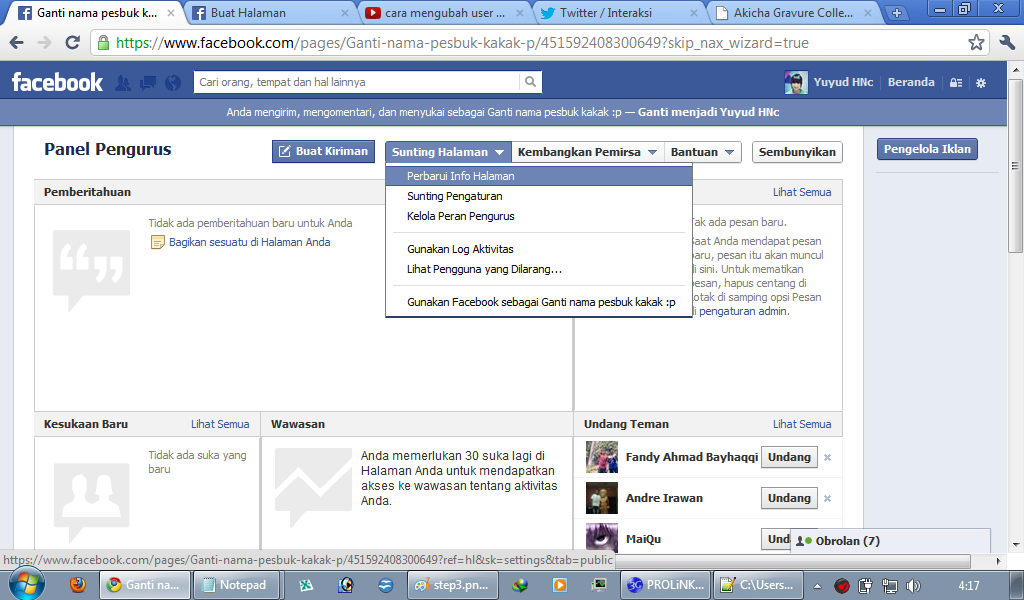Expand Sunting Halaman dropdown
This screenshot has height=600, width=1024.
448,152
